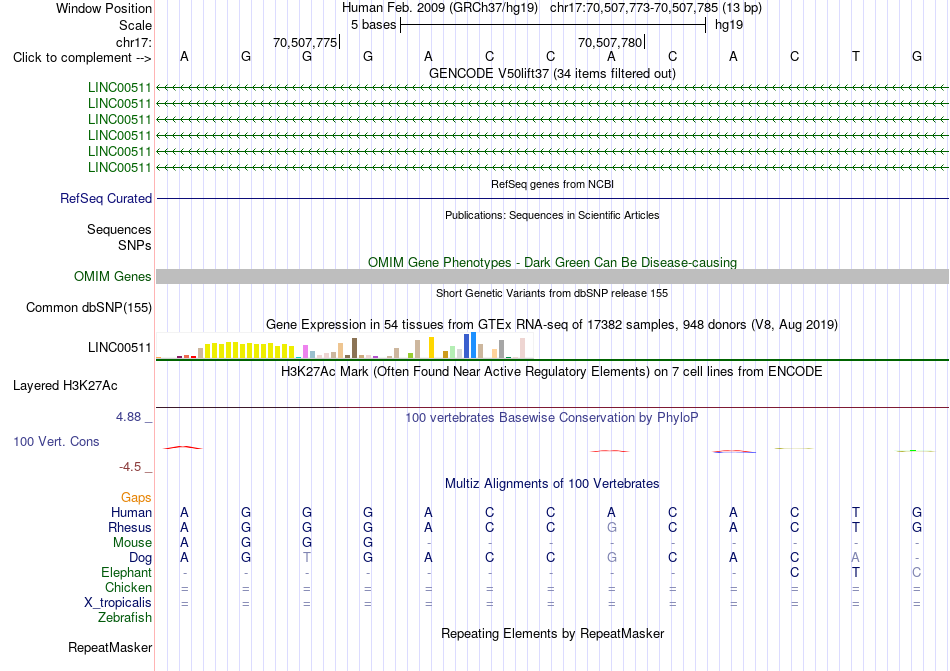Open Publications: Sequences in Scientific Articles title

[x=552, y=215]
